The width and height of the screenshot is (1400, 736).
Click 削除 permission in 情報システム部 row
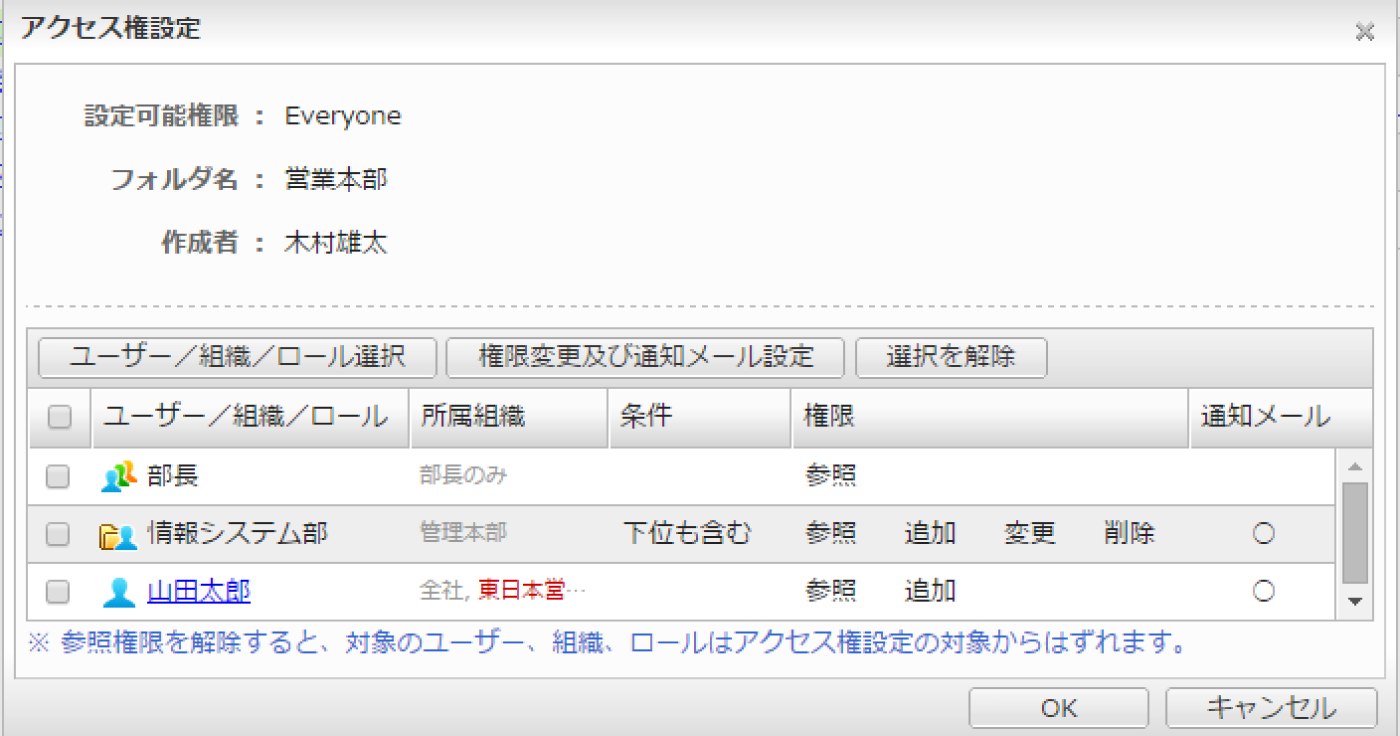pyautogui.click(x=1130, y=535)
